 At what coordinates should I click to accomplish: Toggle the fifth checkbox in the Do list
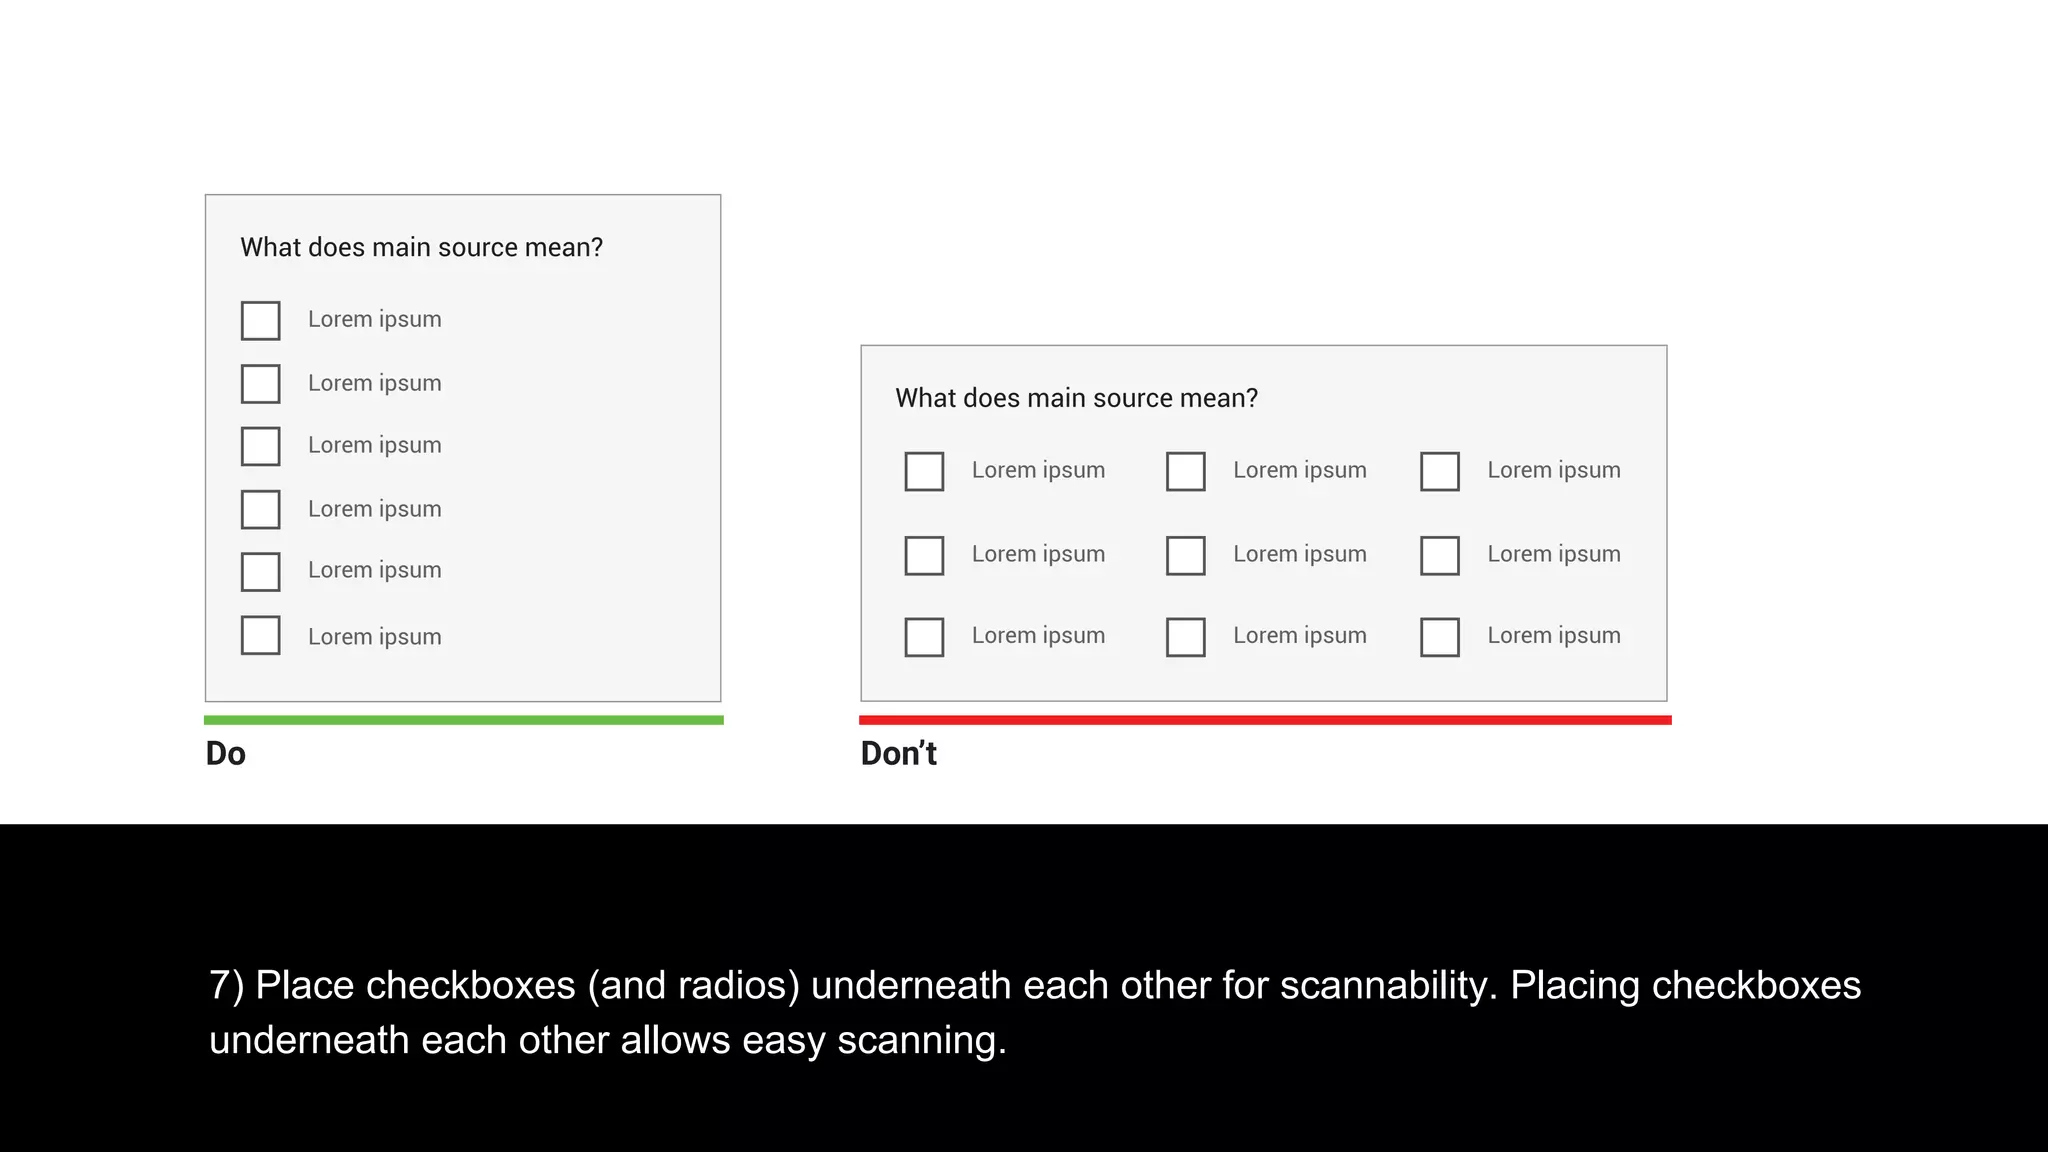pos(260,572)
